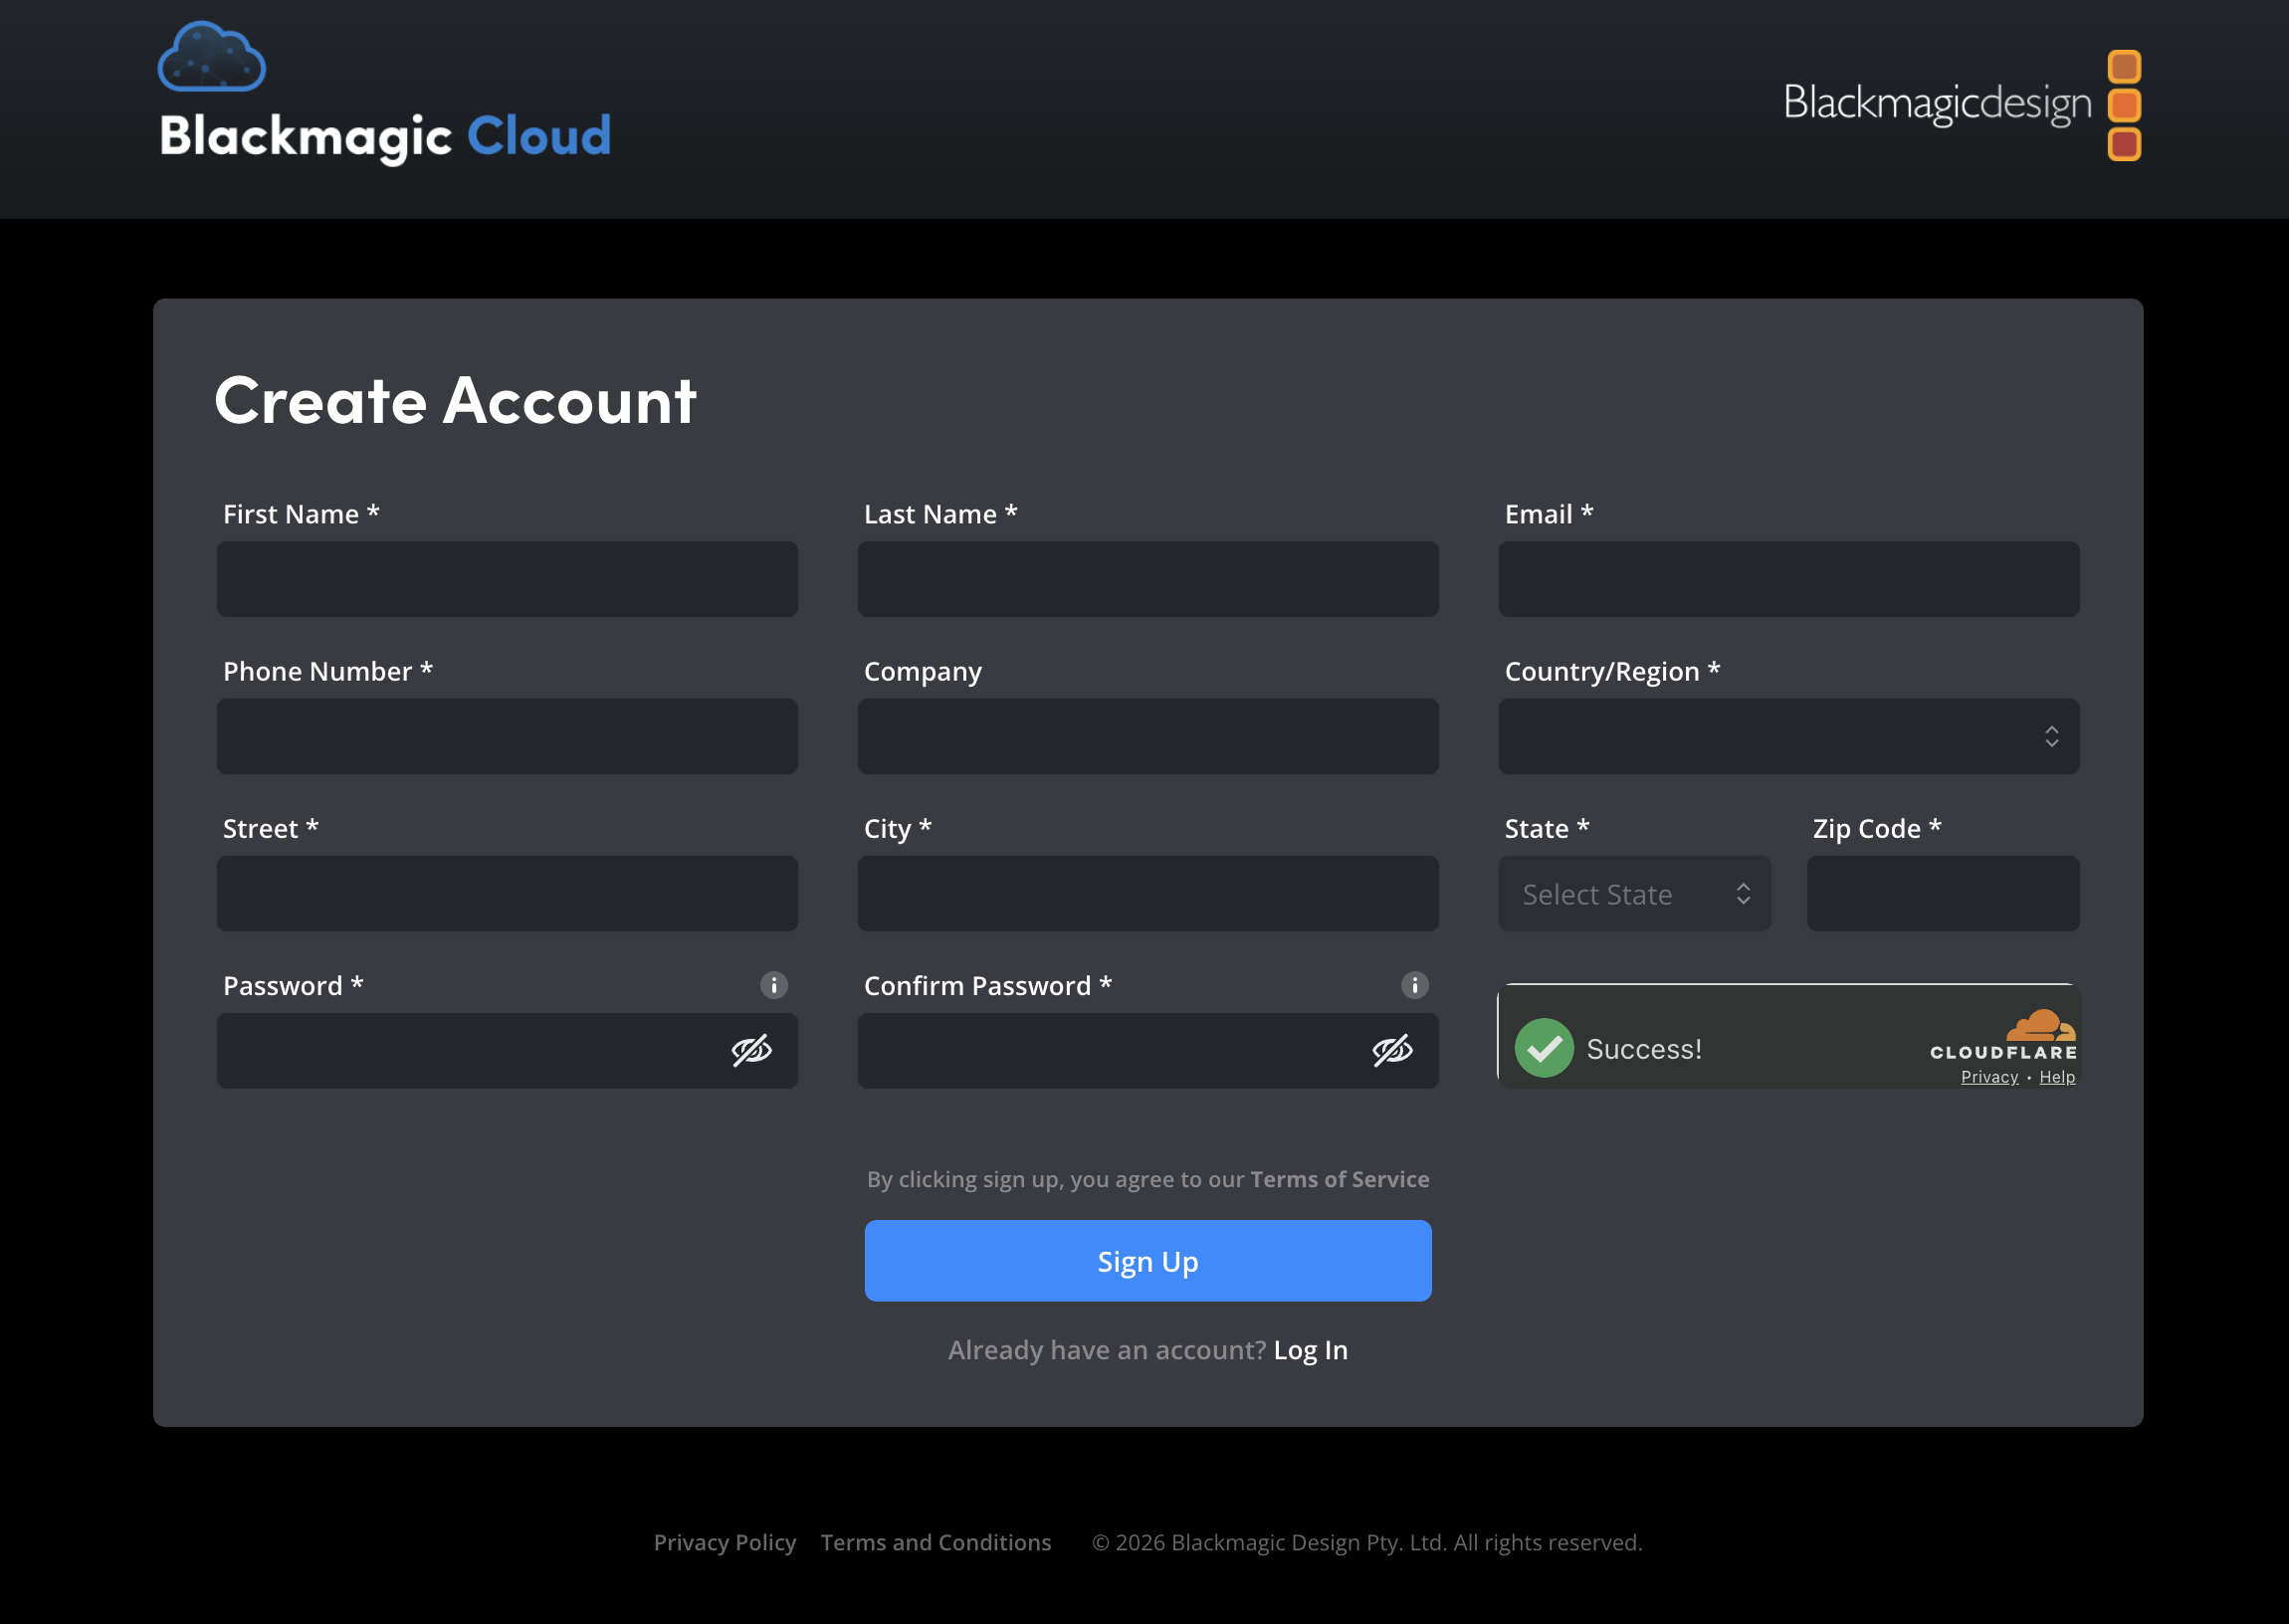2289x1624 pixels.
Task: Click the Blackmagic Cloud logo
Action: [x=385, y=95]
